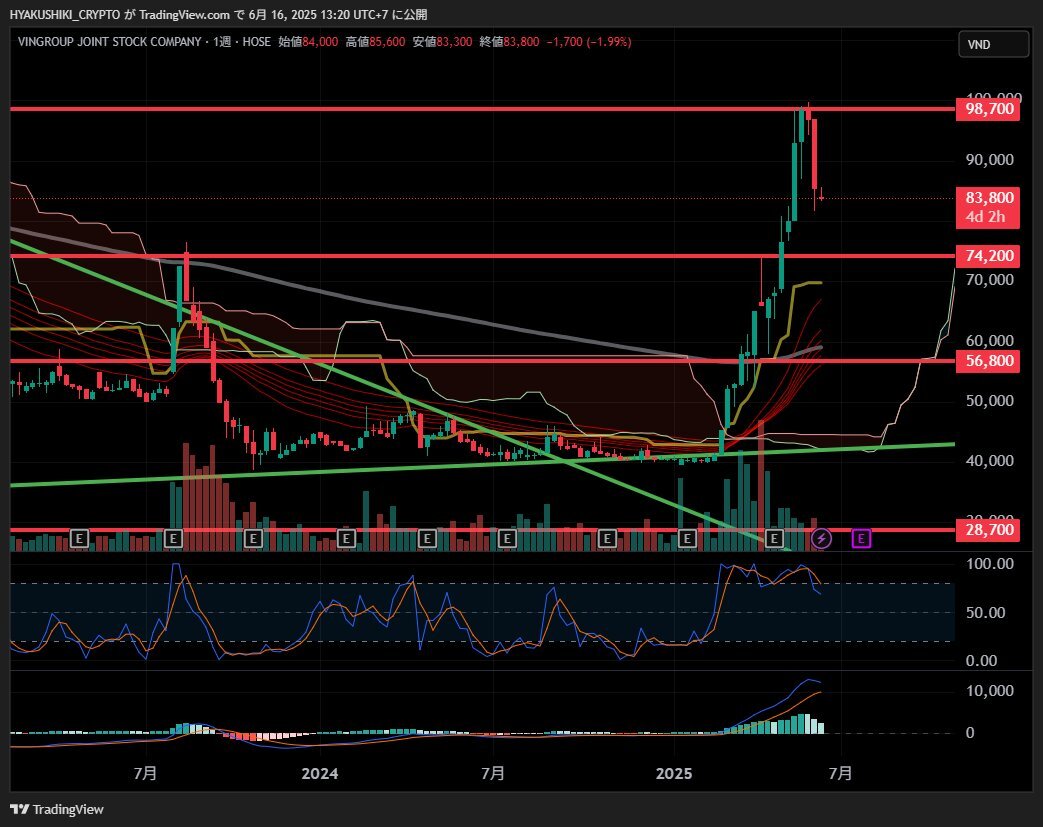This screenshot has height=827, width=1043.
Task: Click the 90,000 price axis label
Action: tap(989, 160)
